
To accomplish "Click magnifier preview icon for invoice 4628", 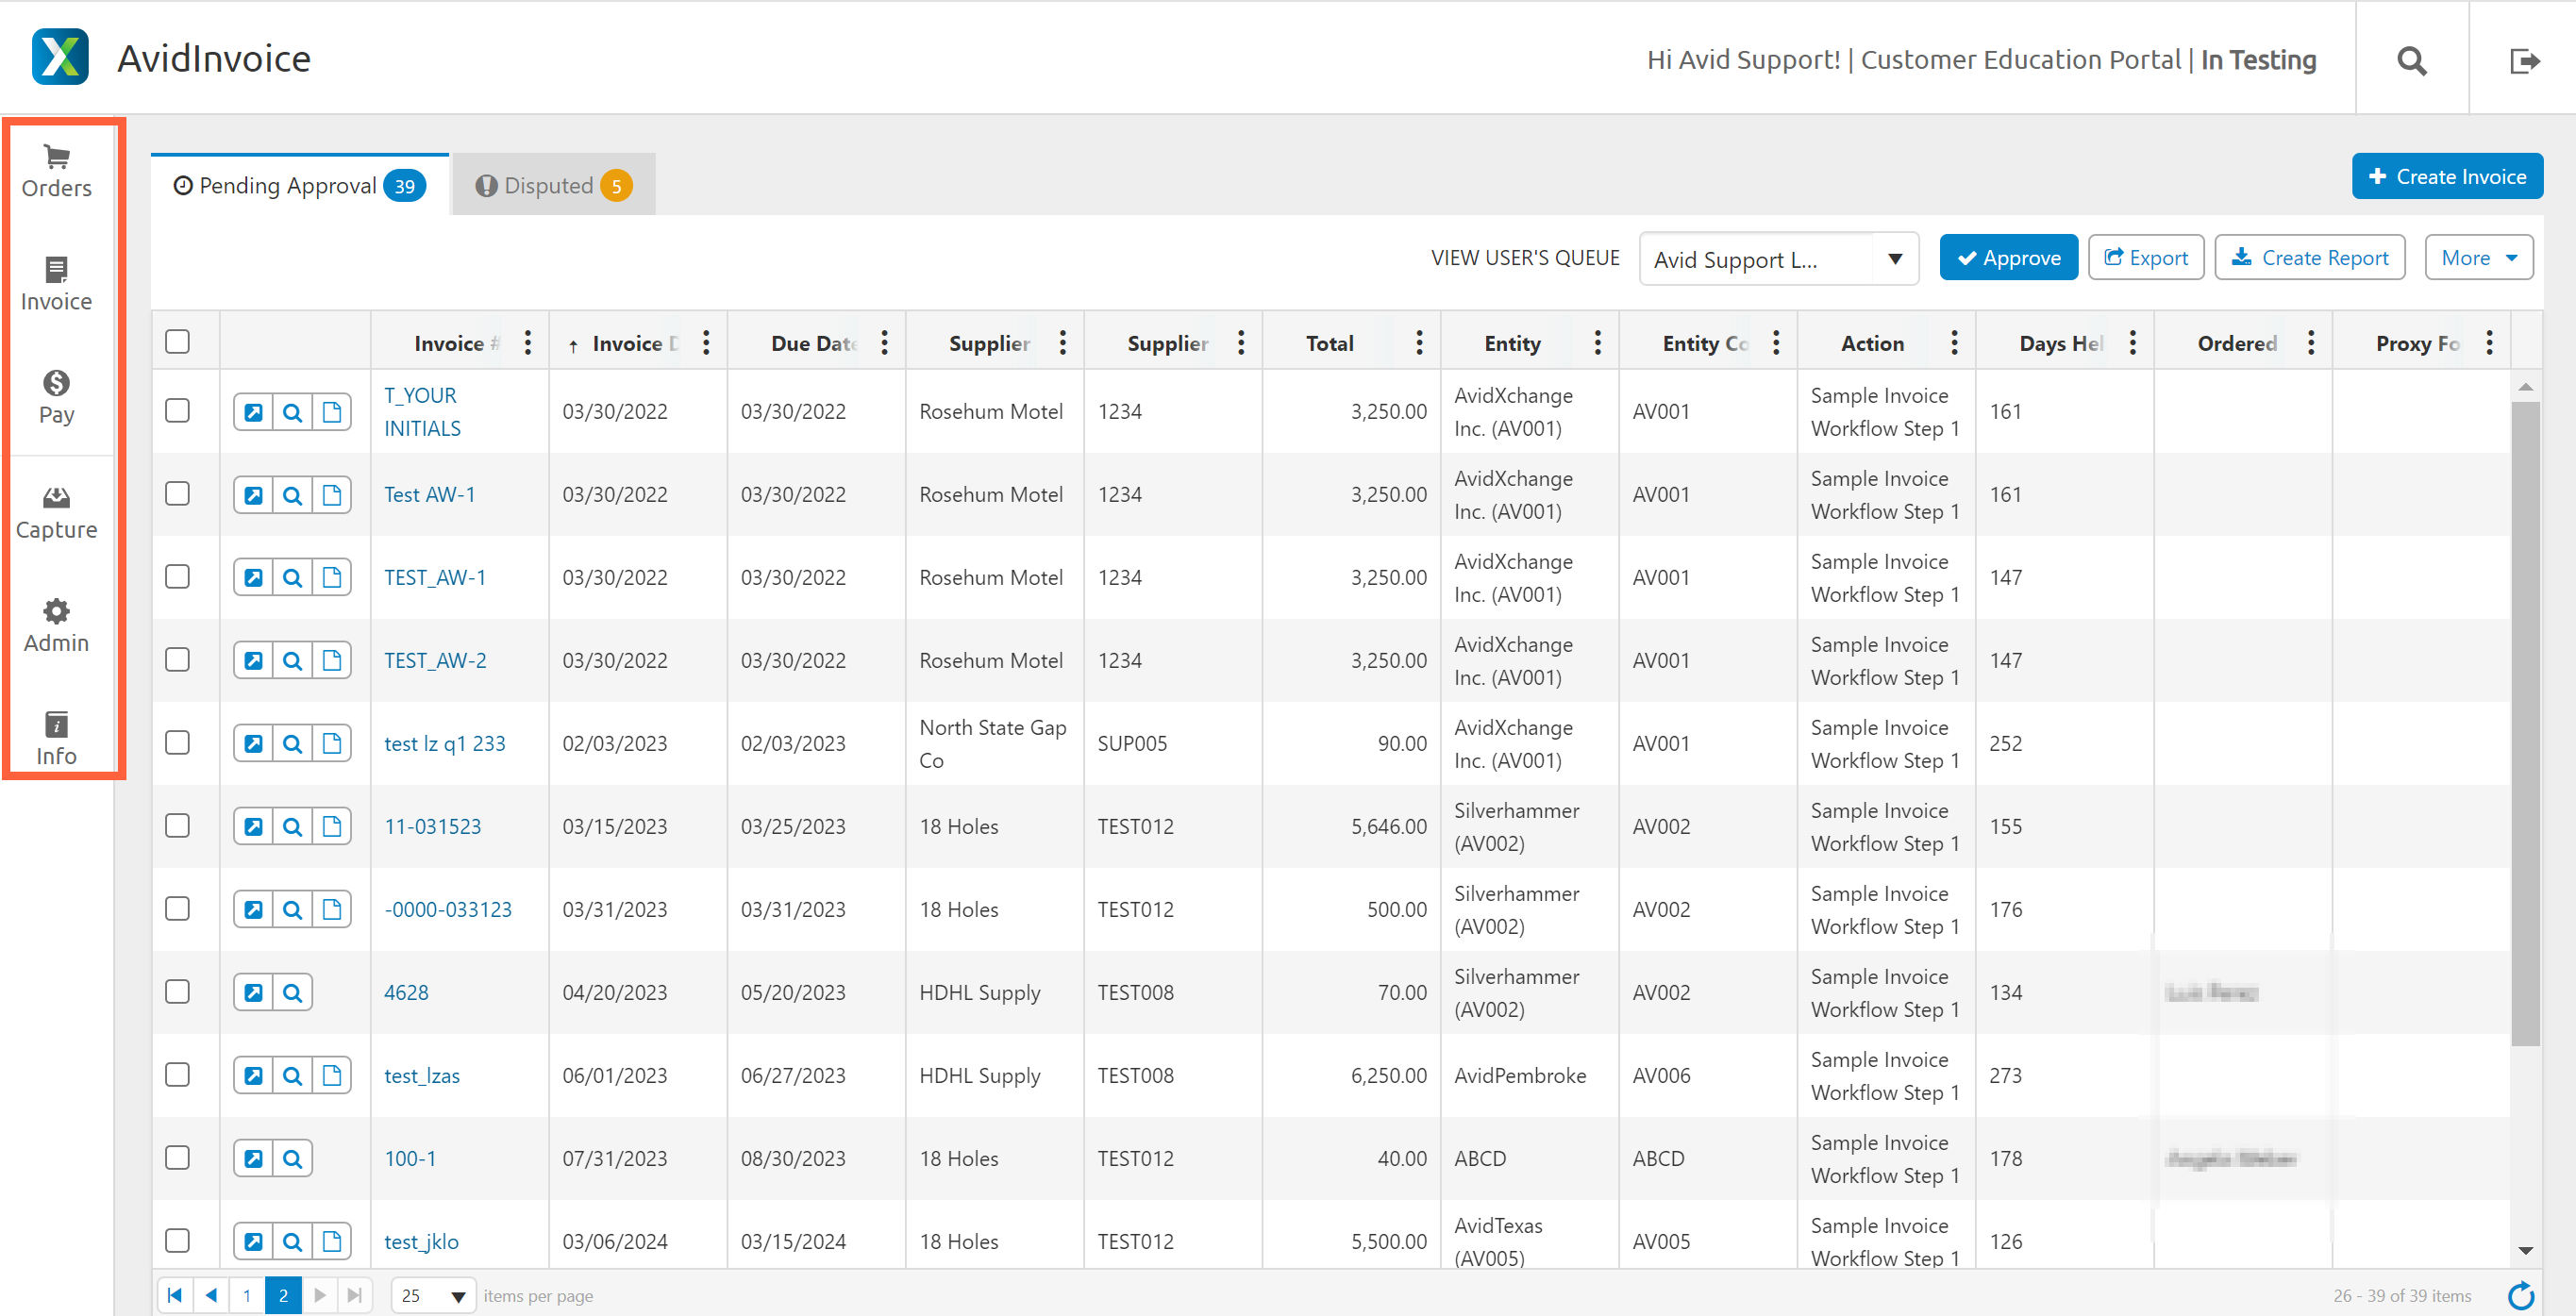I will pos(292,993).
